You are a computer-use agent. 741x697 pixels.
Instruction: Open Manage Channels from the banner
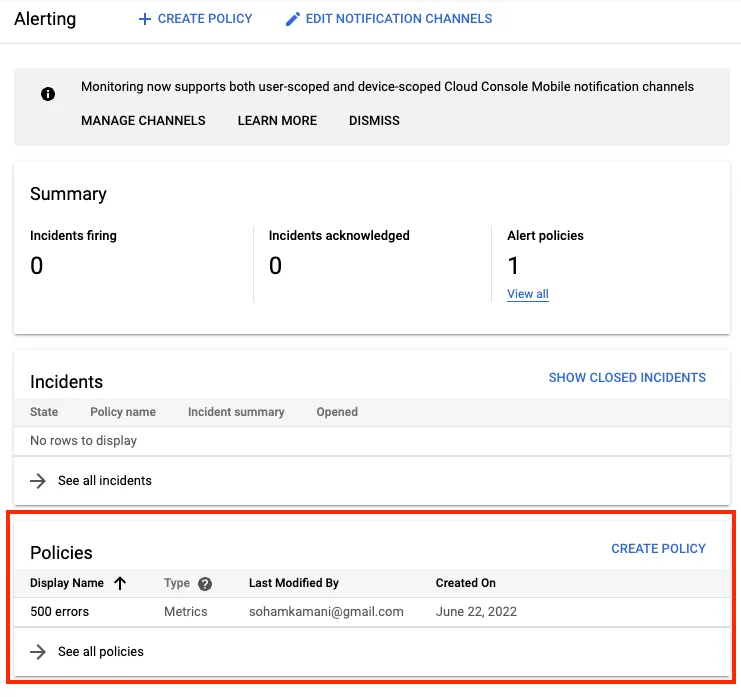coord(143,121)
